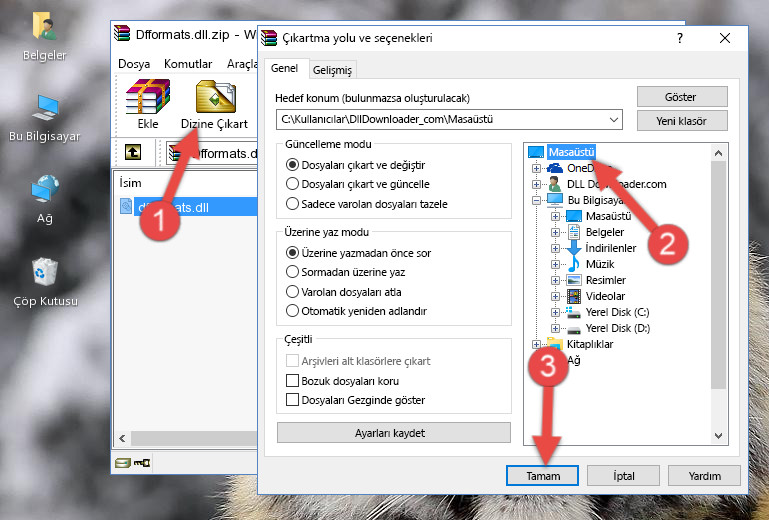Screen dimensions: 769x520
Task: Select the Ağ desktop icon
Action: [x=45, y=199]
